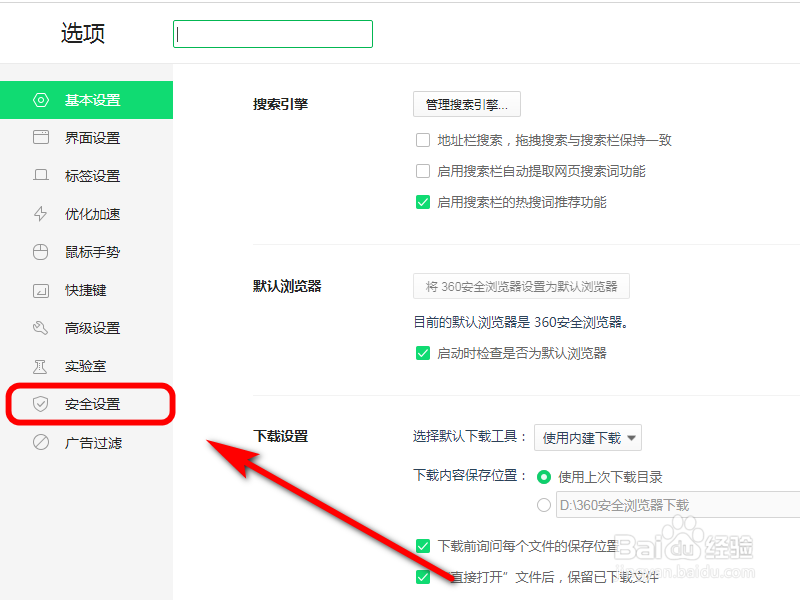Select 广告过滤 in the sidebar
This screenshot has height=600, width=800.
[x=86, y=442]
